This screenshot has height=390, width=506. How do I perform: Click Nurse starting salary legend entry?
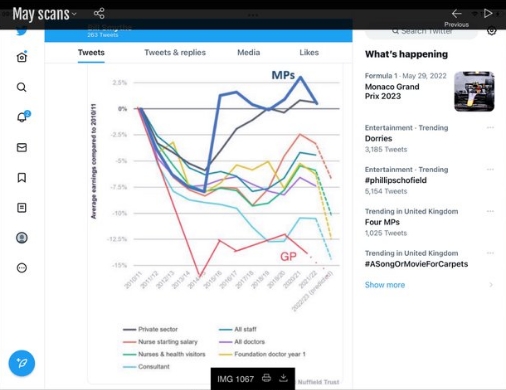160,342
